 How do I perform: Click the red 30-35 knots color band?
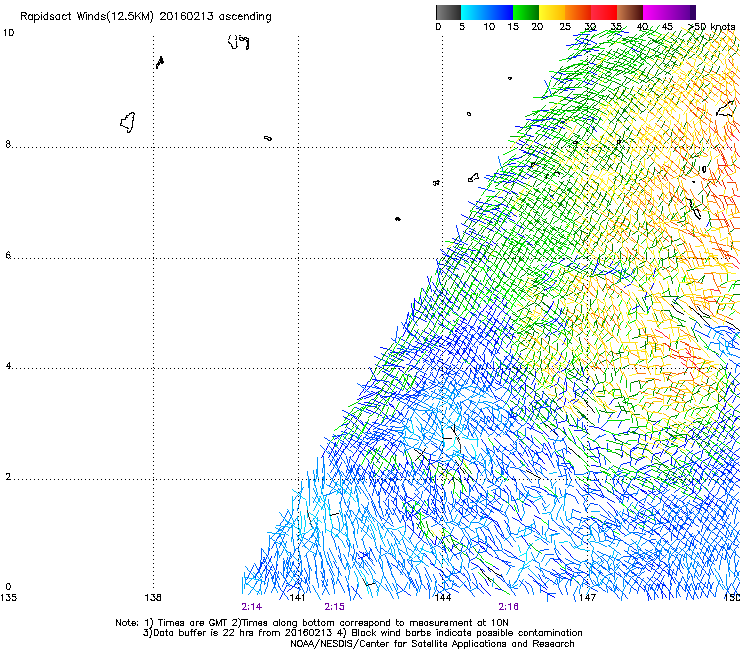pyautogui.click(x=604, y=12)
